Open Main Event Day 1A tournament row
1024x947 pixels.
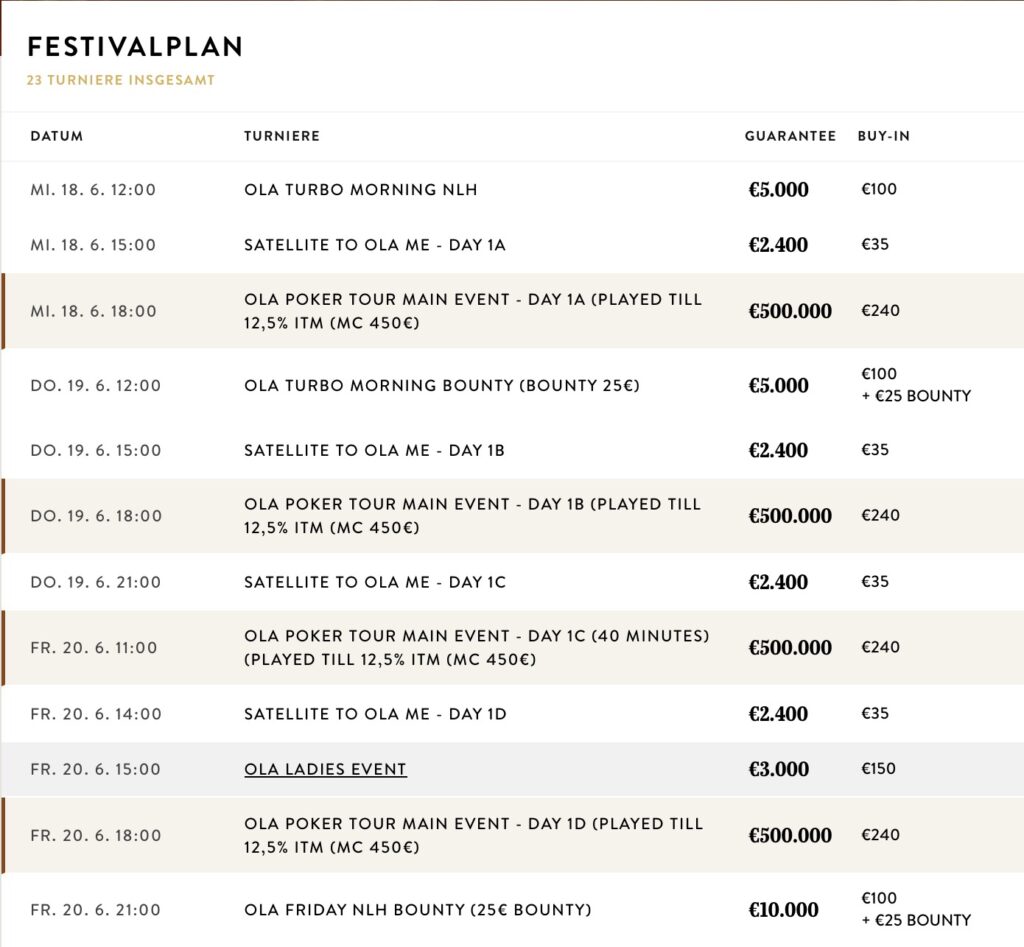[472, 311]
